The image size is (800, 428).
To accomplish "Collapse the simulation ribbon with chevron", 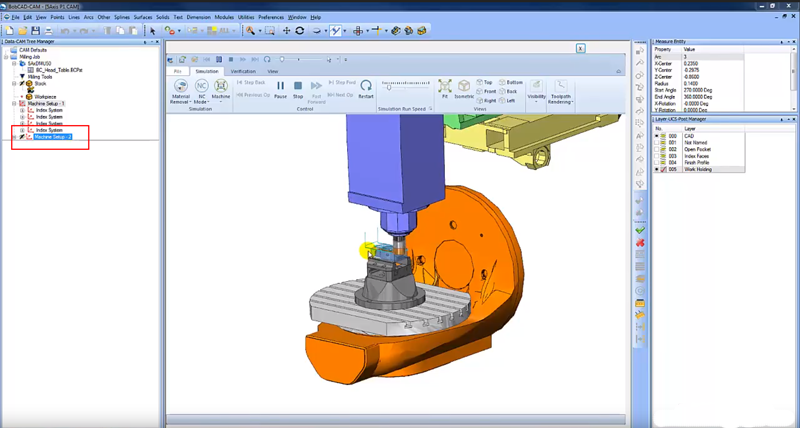I will (618, 71).
